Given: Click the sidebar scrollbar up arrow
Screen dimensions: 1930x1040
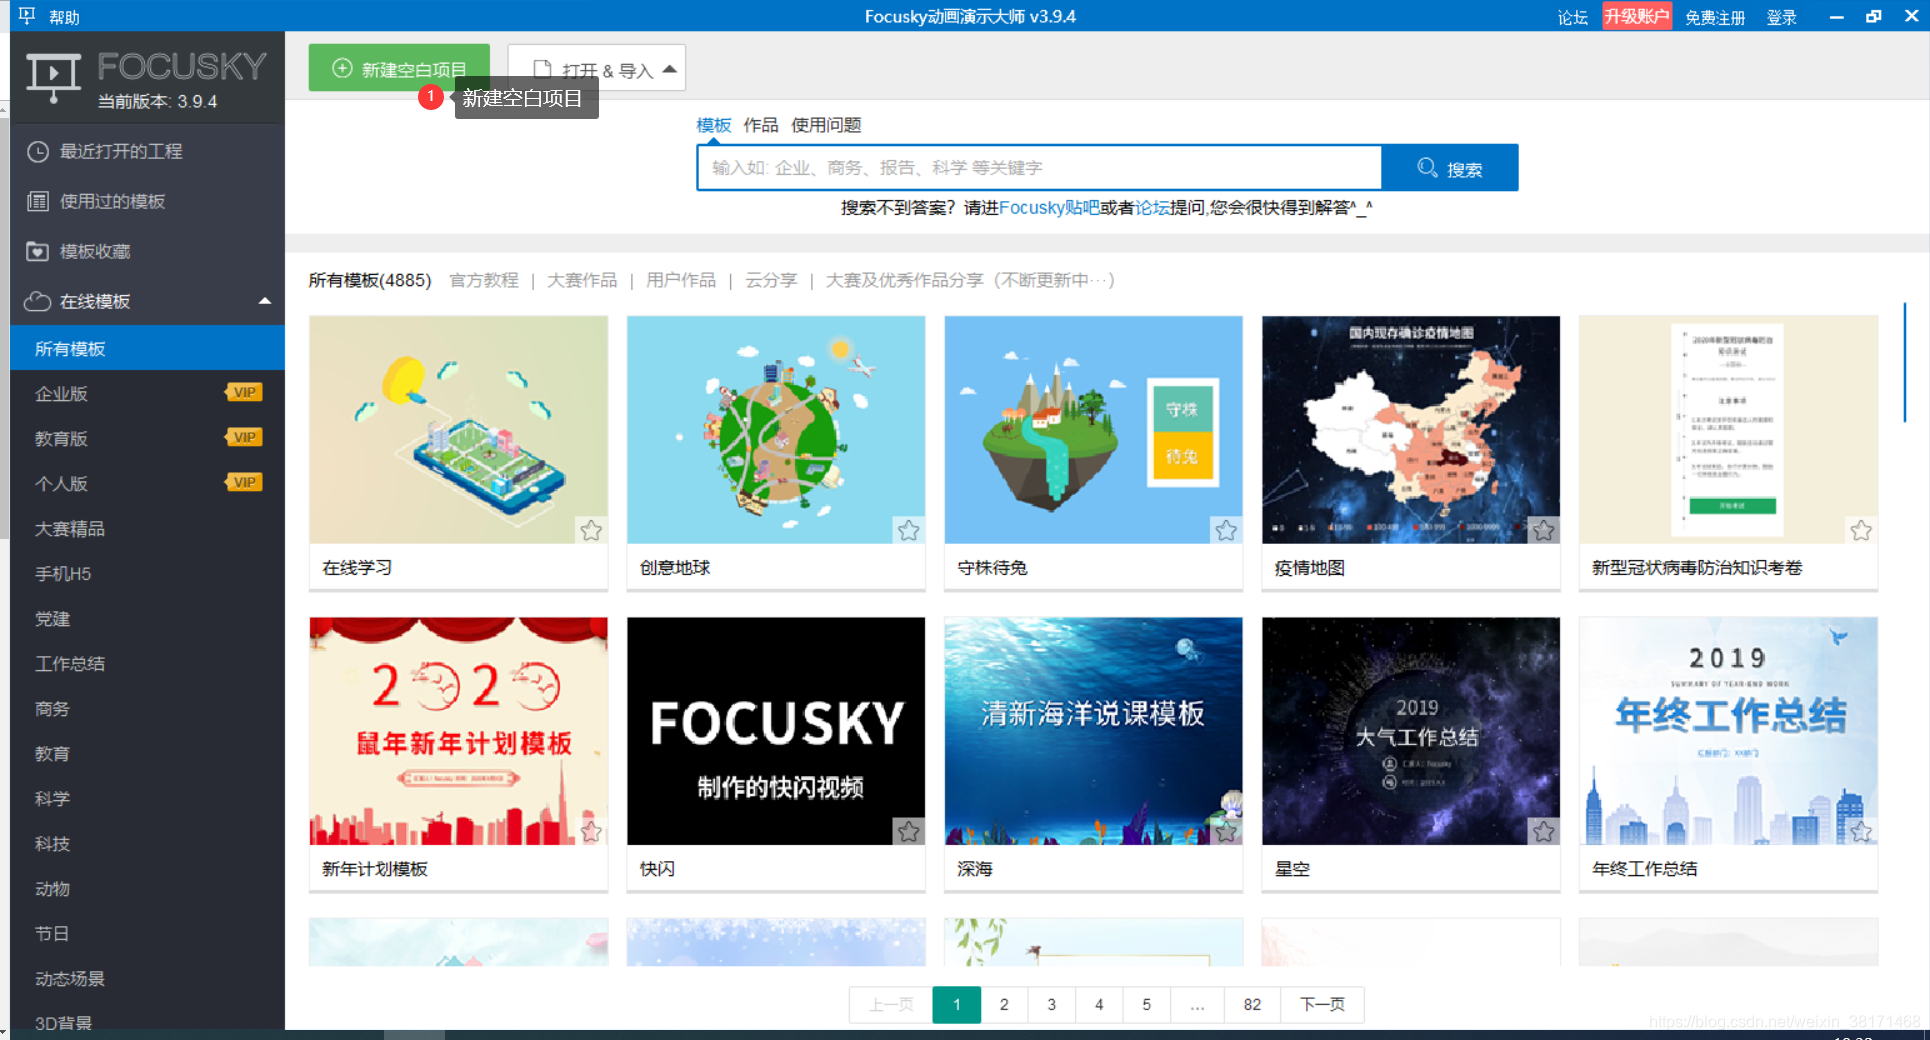Looking at the screenshot, I should click(x=4, y=109).
